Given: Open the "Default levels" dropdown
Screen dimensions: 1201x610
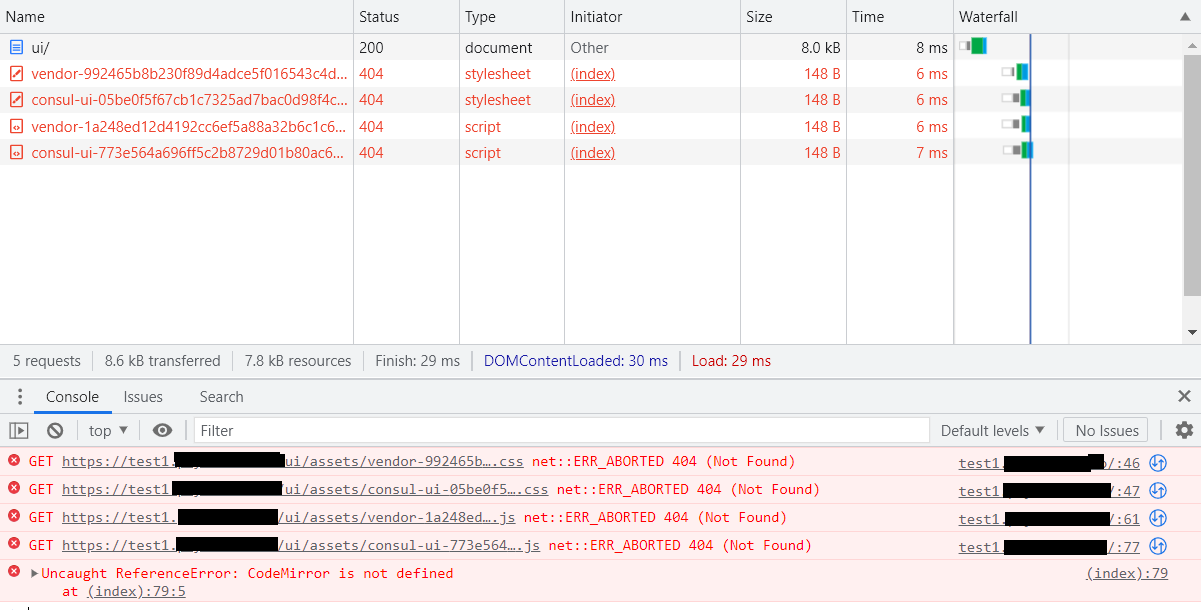Looking at the screenshot, I should point(991,430).
